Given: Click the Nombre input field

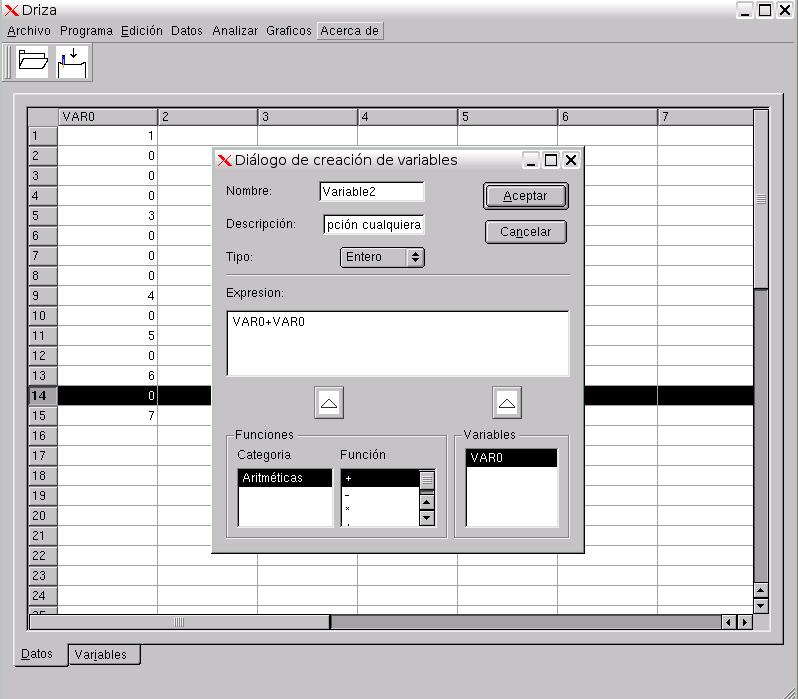Looking at the screenshot, I should pos(372,191).
